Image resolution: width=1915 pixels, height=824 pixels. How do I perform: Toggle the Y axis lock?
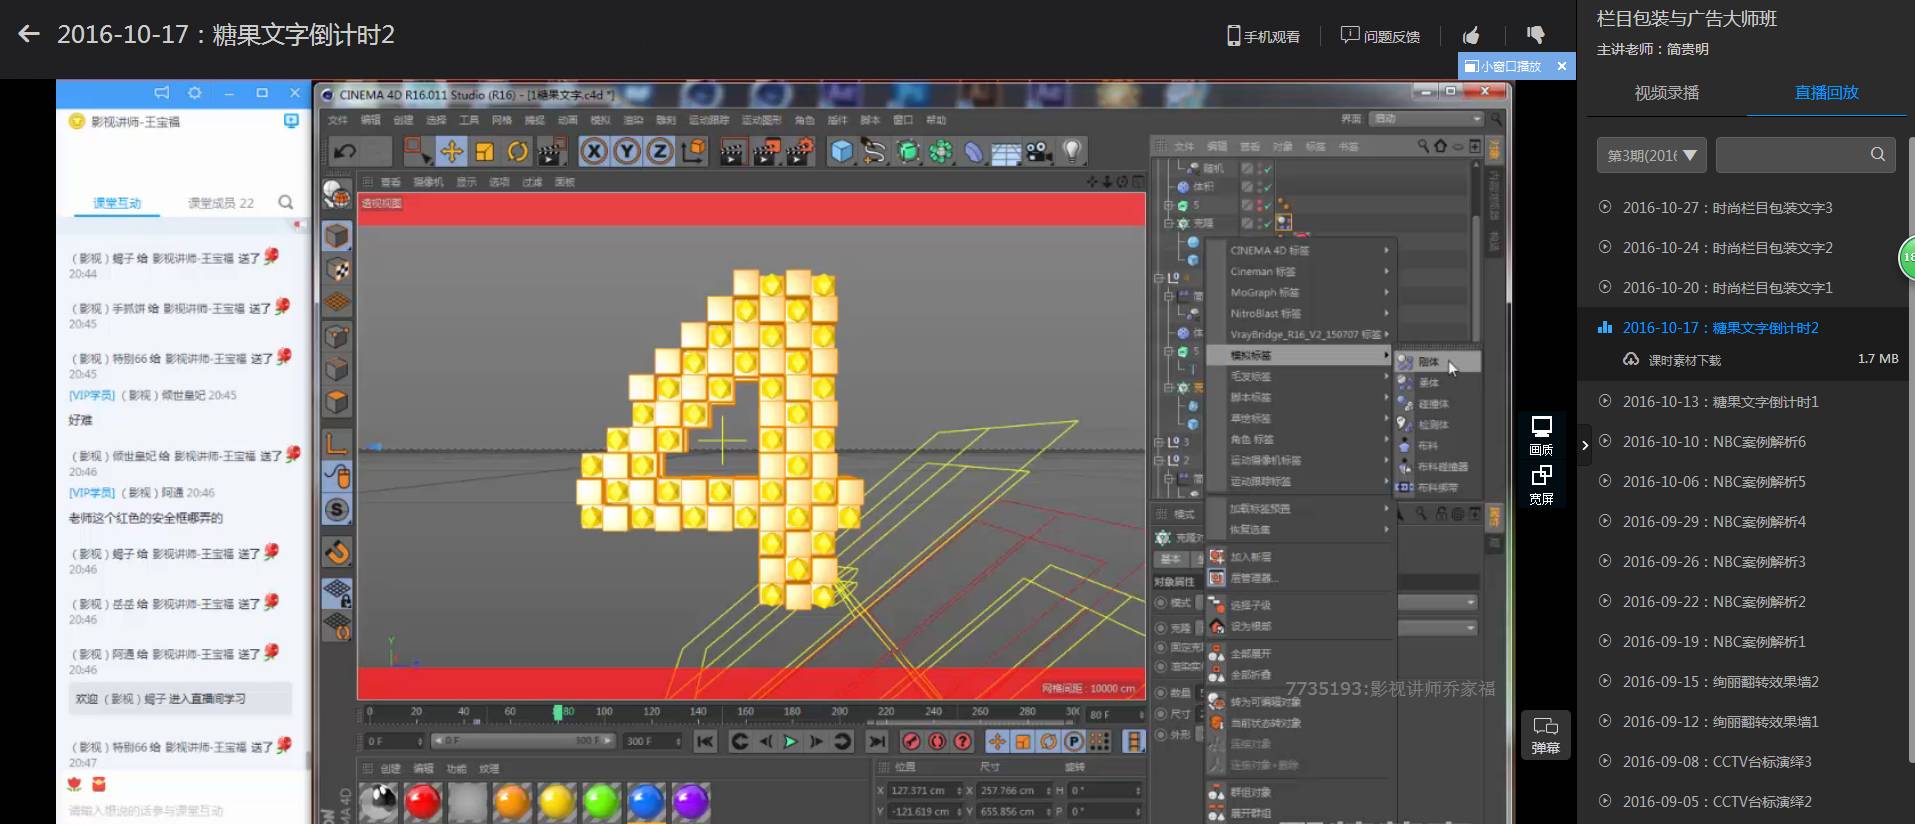coord(627,152)
